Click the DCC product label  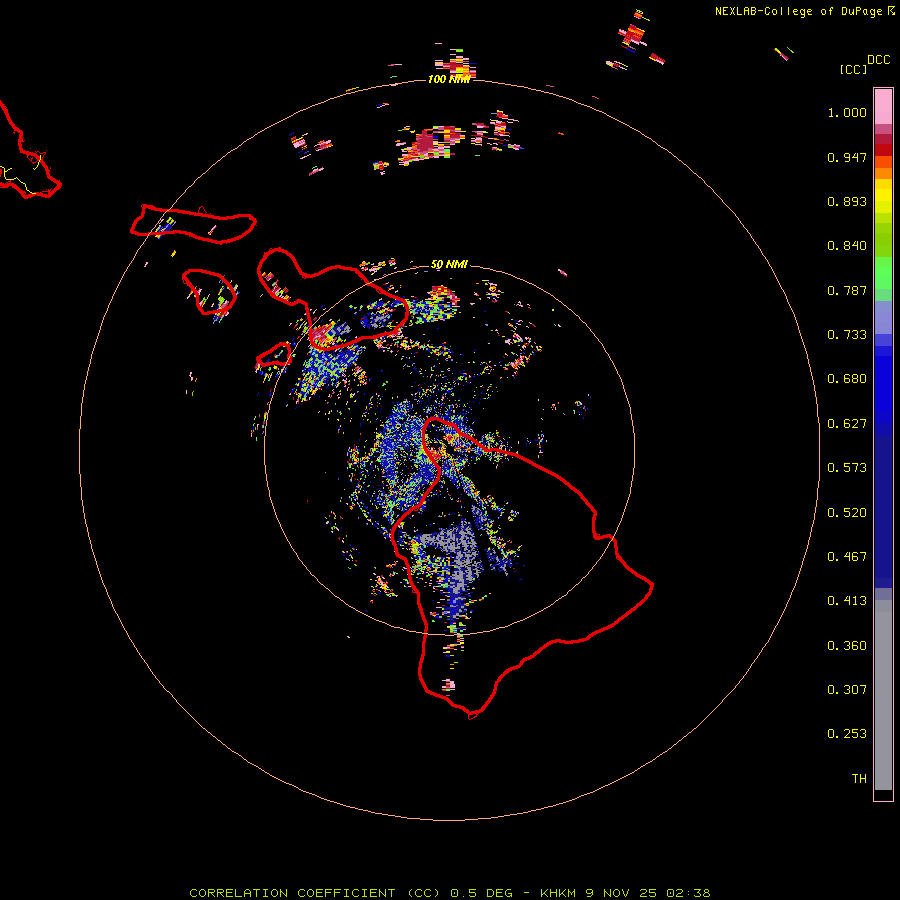[x=878, y=60]
